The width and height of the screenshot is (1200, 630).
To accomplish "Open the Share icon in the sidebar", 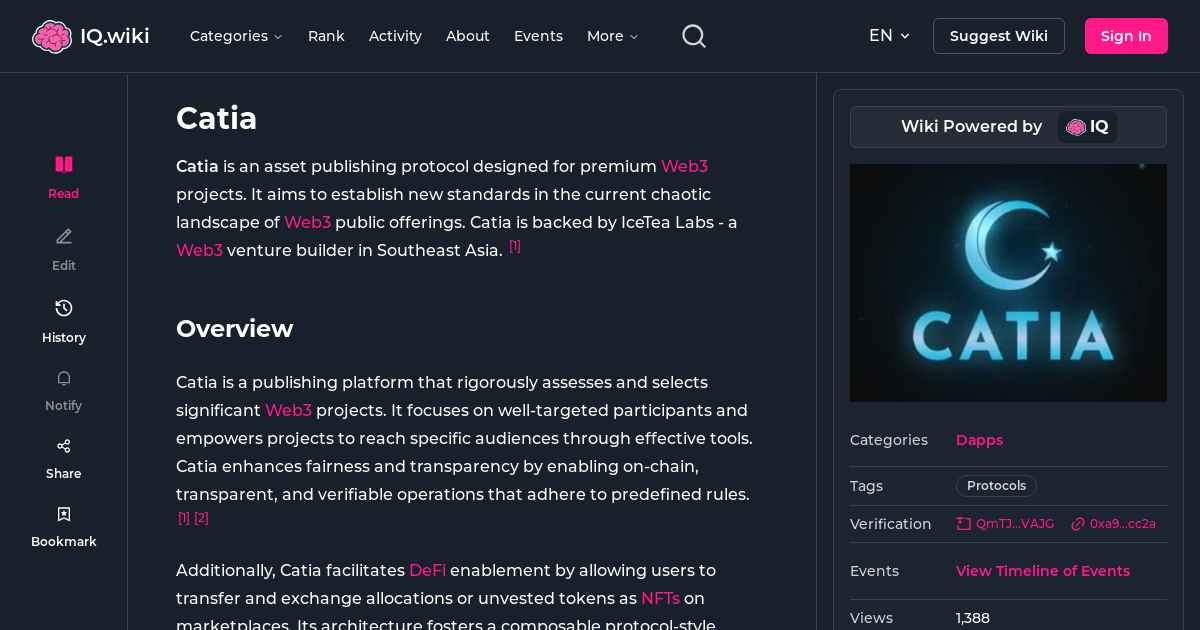I will 63,445.
